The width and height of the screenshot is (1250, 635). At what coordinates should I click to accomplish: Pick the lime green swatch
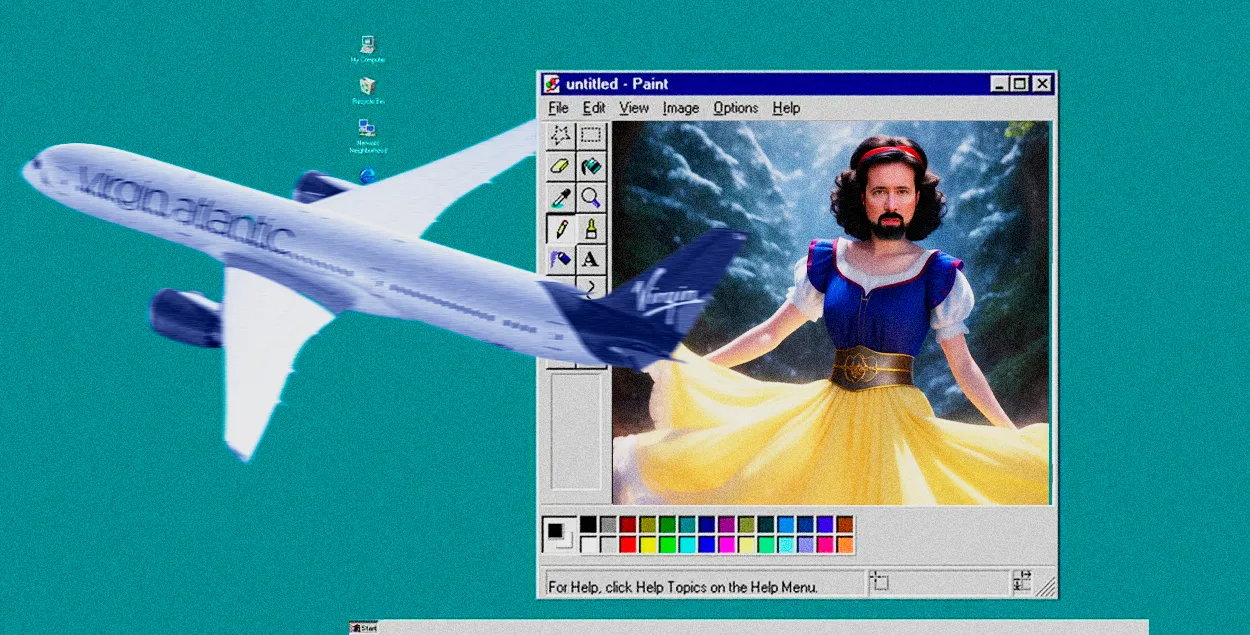pyautogui.click(x=667, y=545)
